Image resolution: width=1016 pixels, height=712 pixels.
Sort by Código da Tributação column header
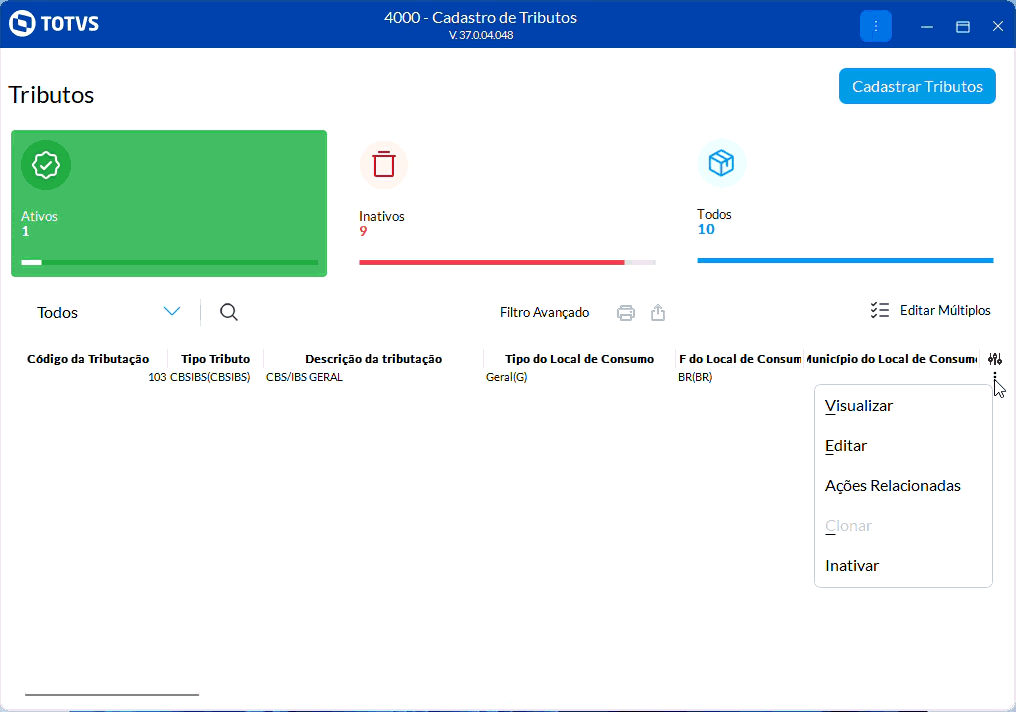click(88, 359)
